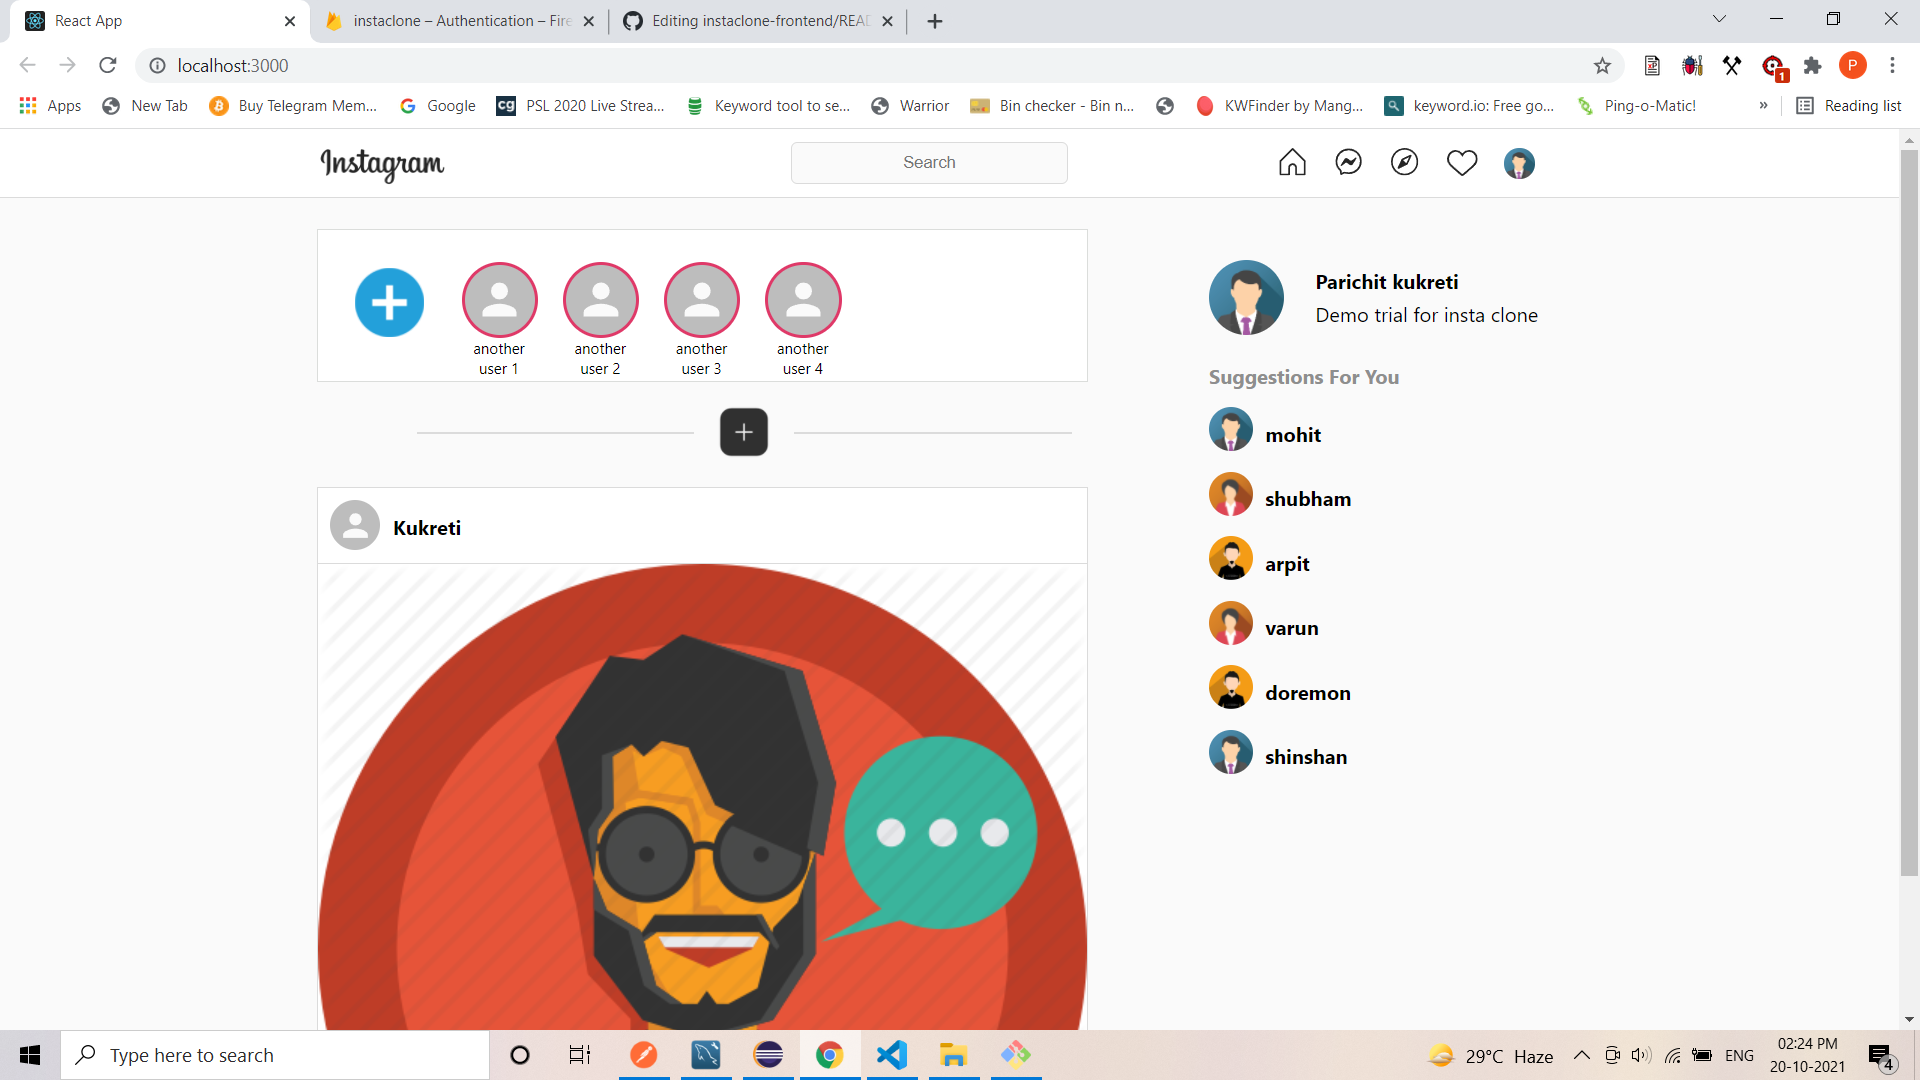Click the Instagram logo

[382, 165]
